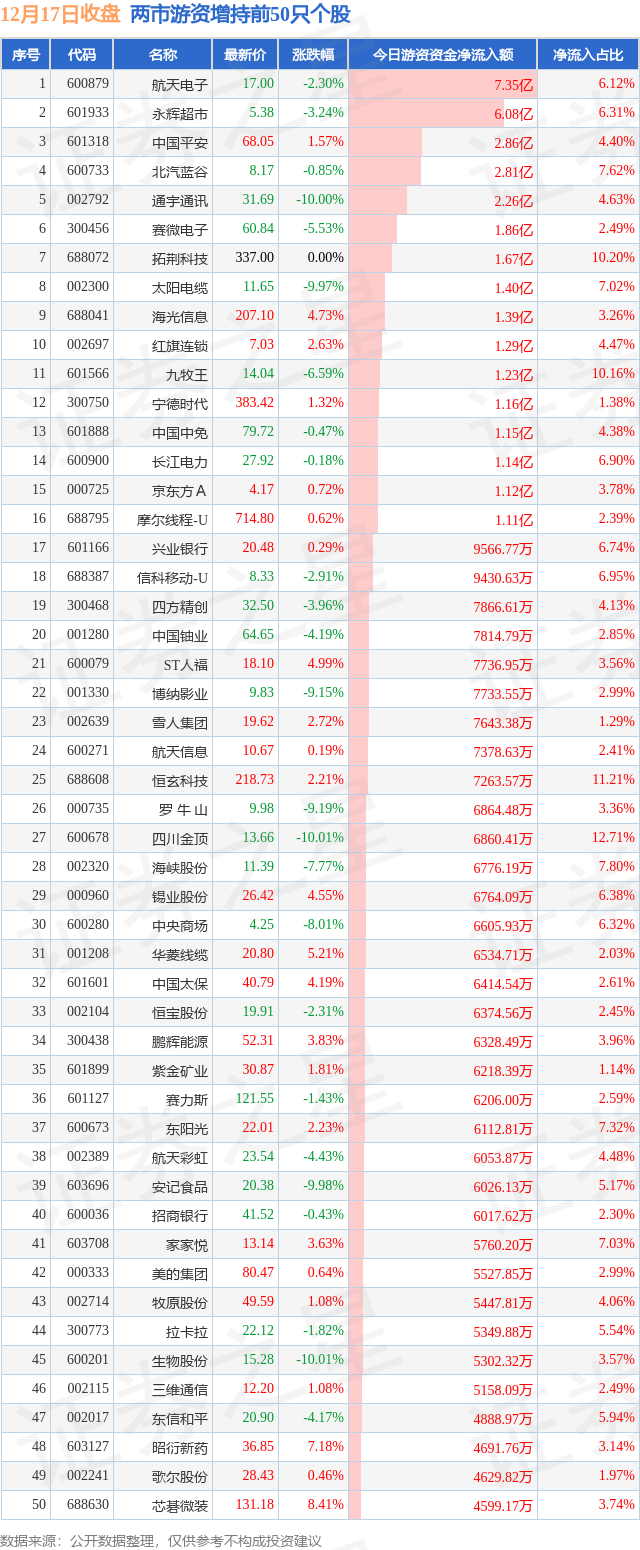Select stock name 永辉超市
The height and width of the screenshot is (1550, 640).
pos(180,113)
